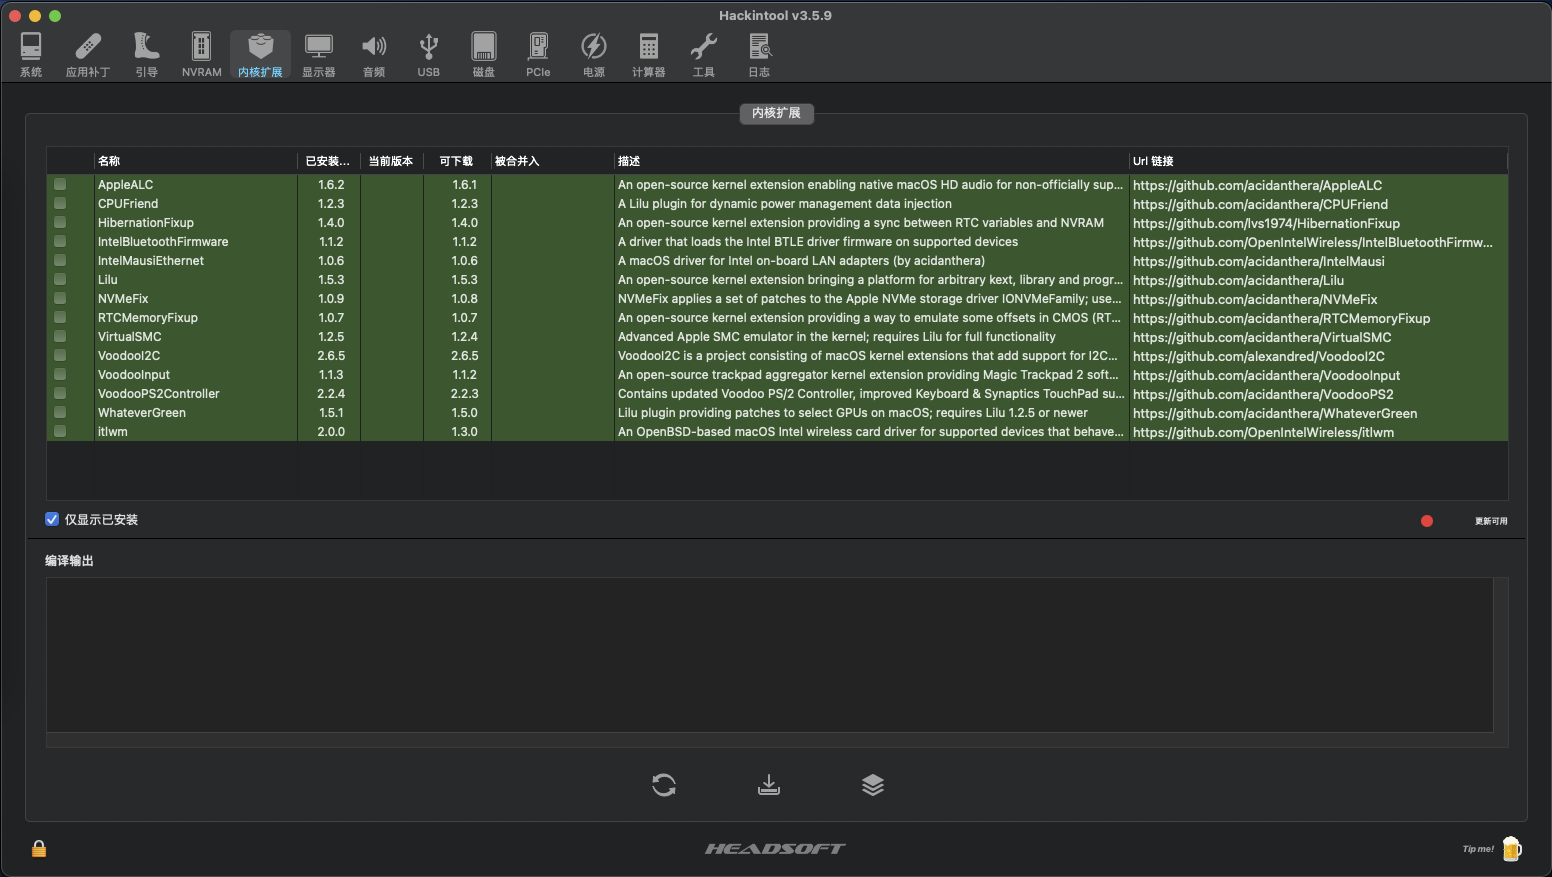
Task: Open the 音频 audio section
Action: pyautogui.click(x=374, y=54)
